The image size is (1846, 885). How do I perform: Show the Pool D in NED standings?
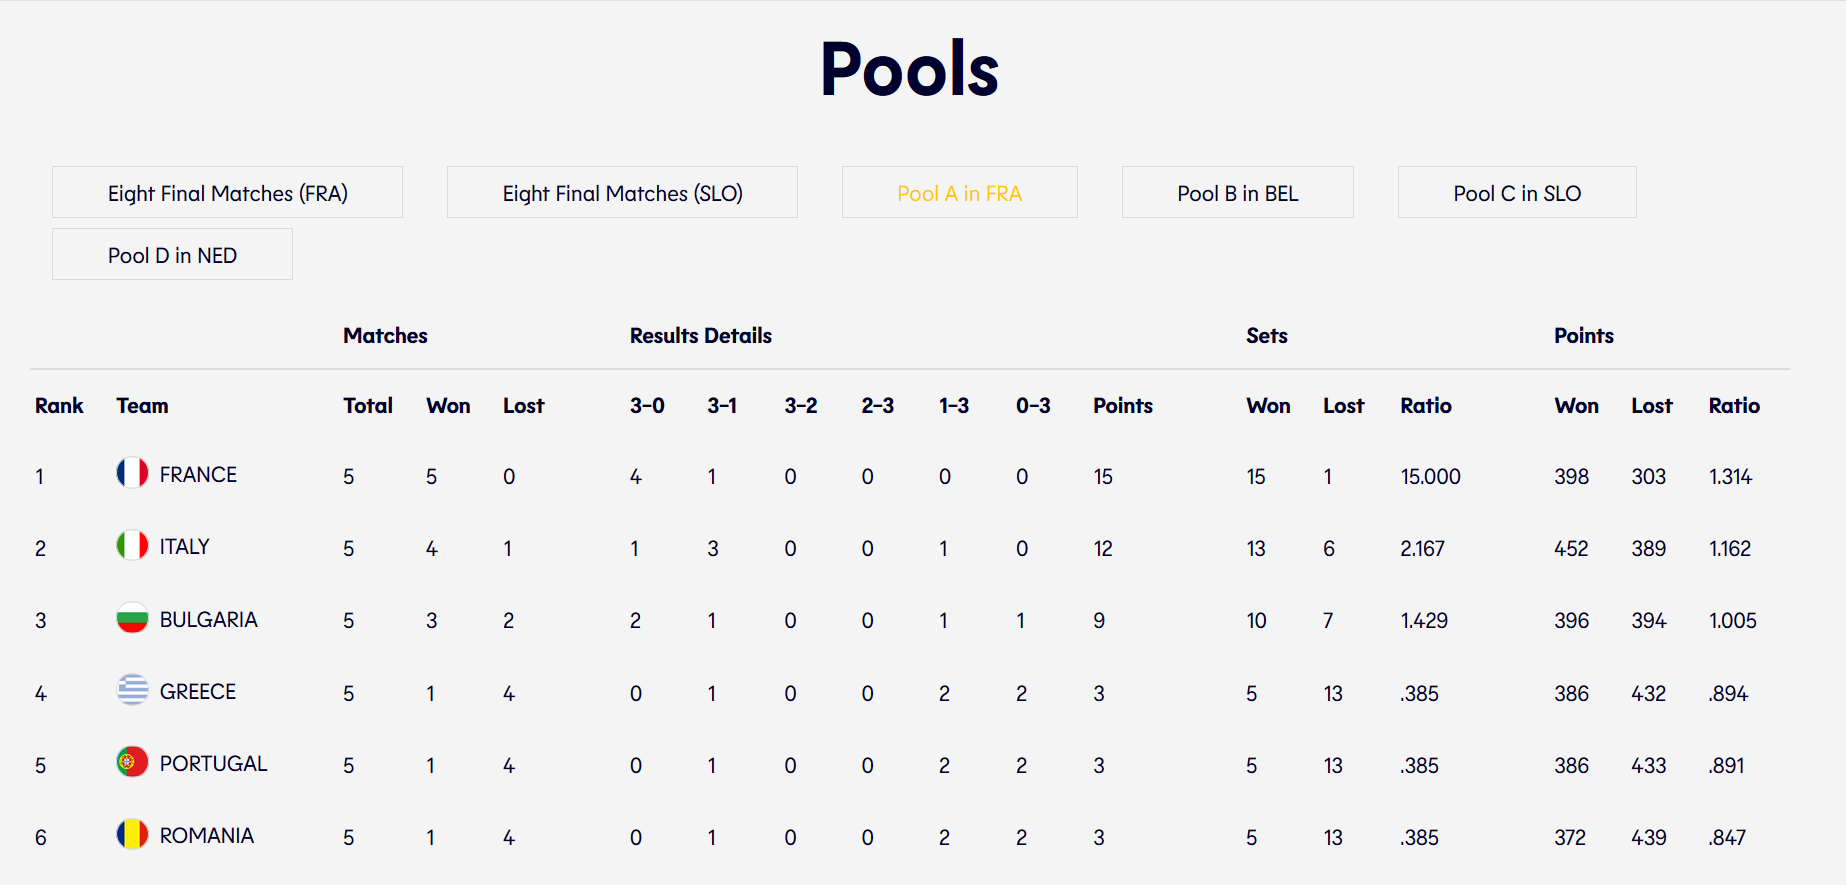172,254
